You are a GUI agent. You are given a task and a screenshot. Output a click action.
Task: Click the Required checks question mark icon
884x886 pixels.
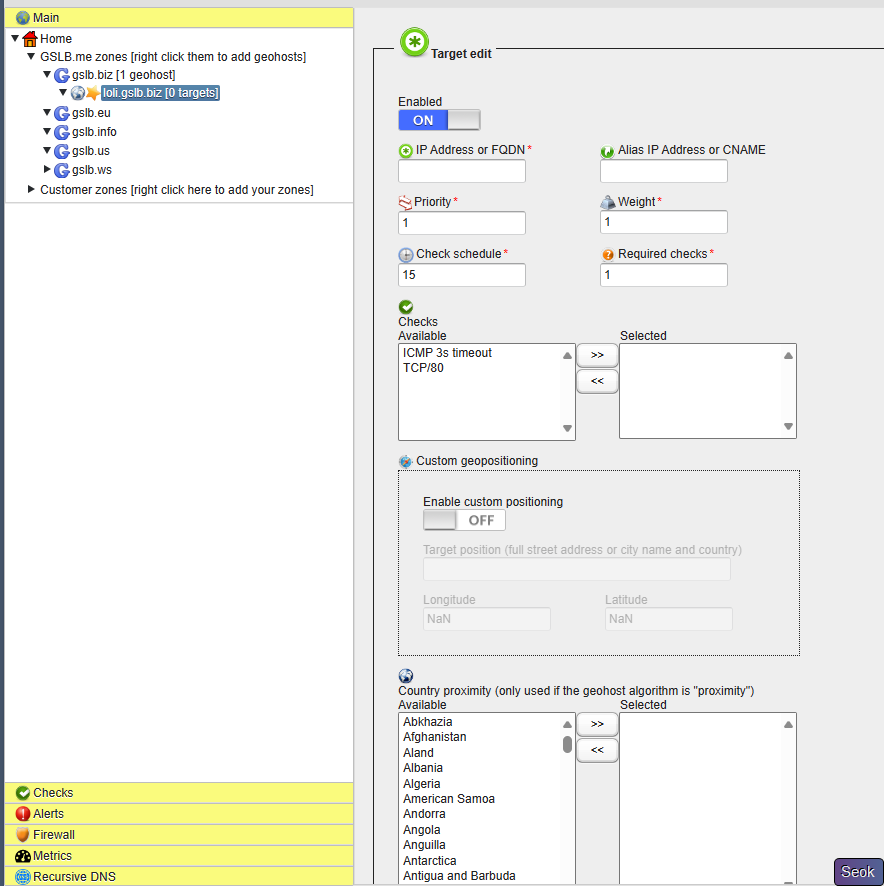click(607, 254)
